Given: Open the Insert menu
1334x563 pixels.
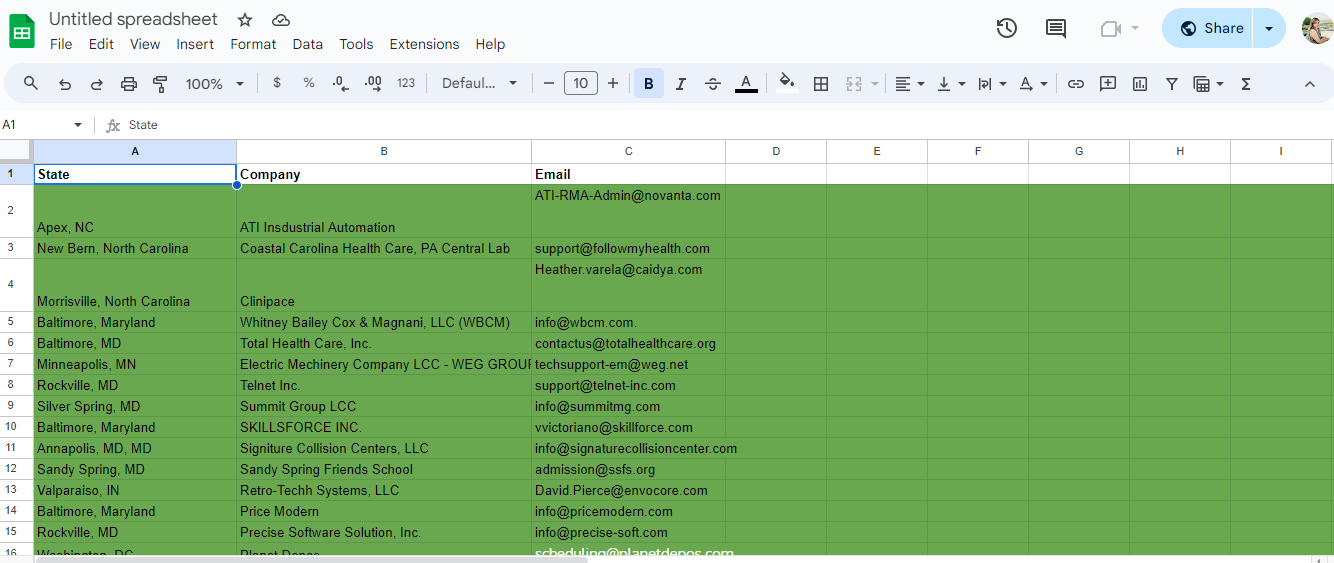Looking at the screenshot, I should (195, 44).
